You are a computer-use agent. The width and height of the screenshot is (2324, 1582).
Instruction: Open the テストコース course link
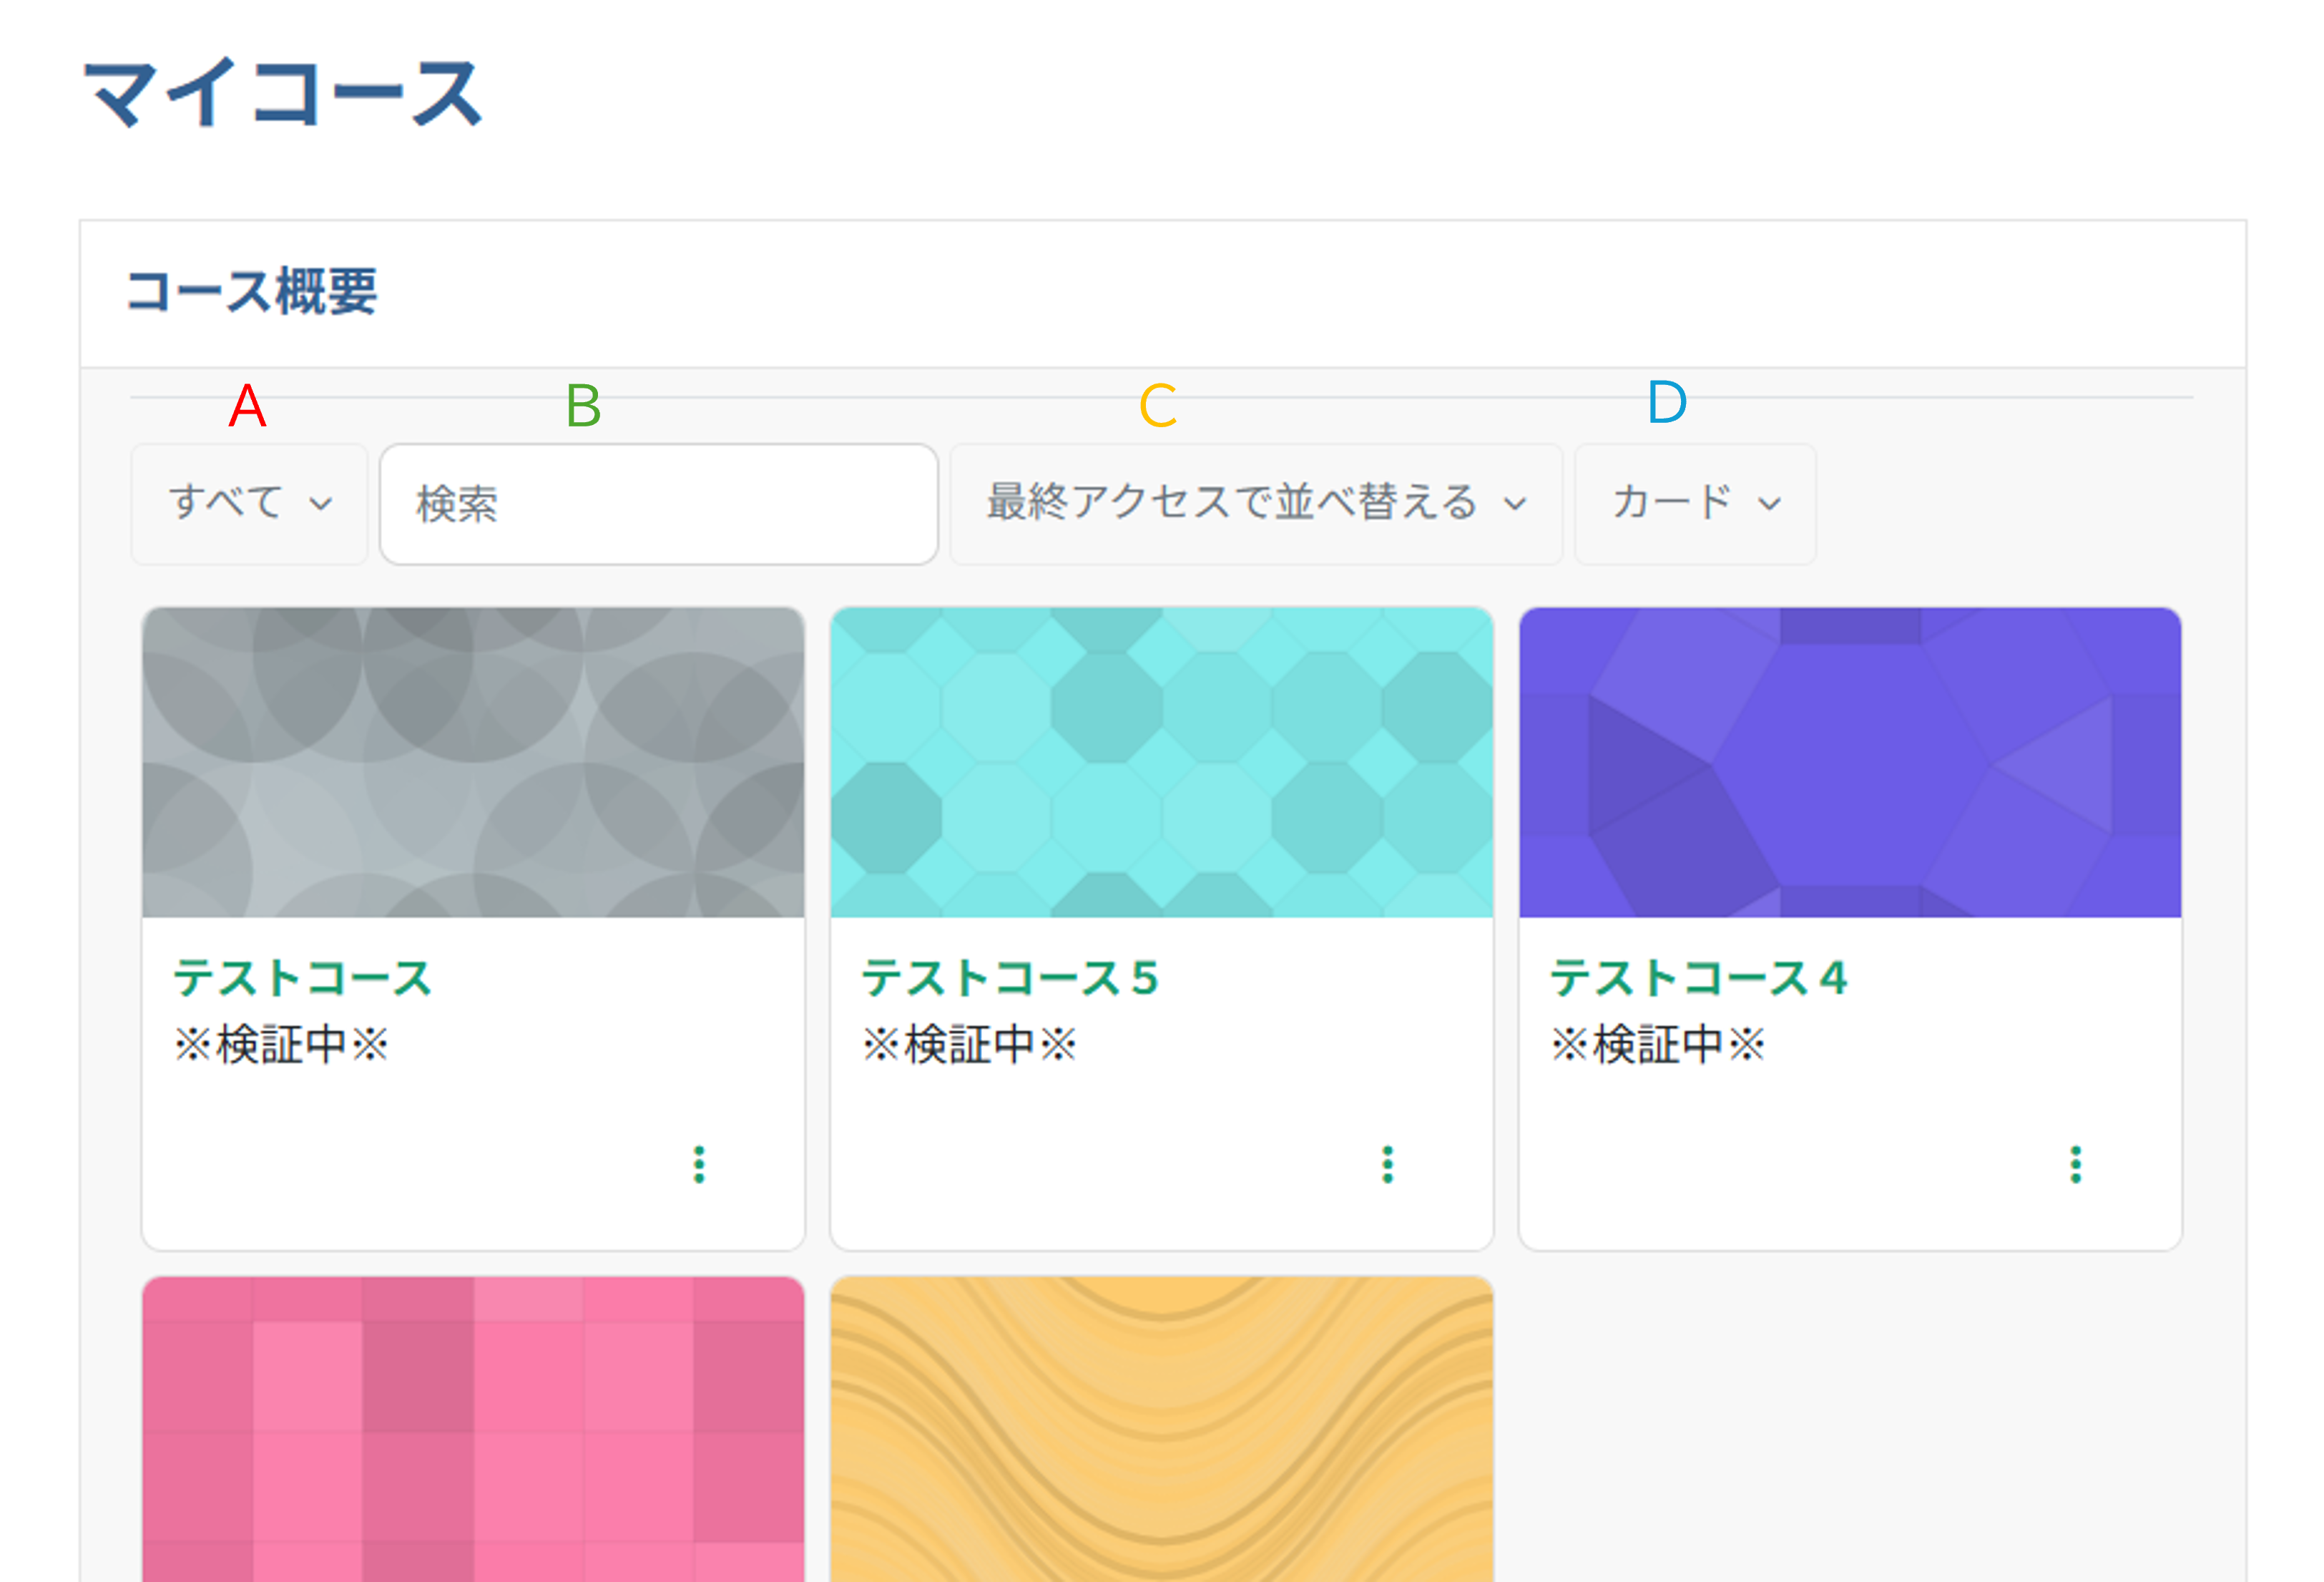[x=302, y=977]
